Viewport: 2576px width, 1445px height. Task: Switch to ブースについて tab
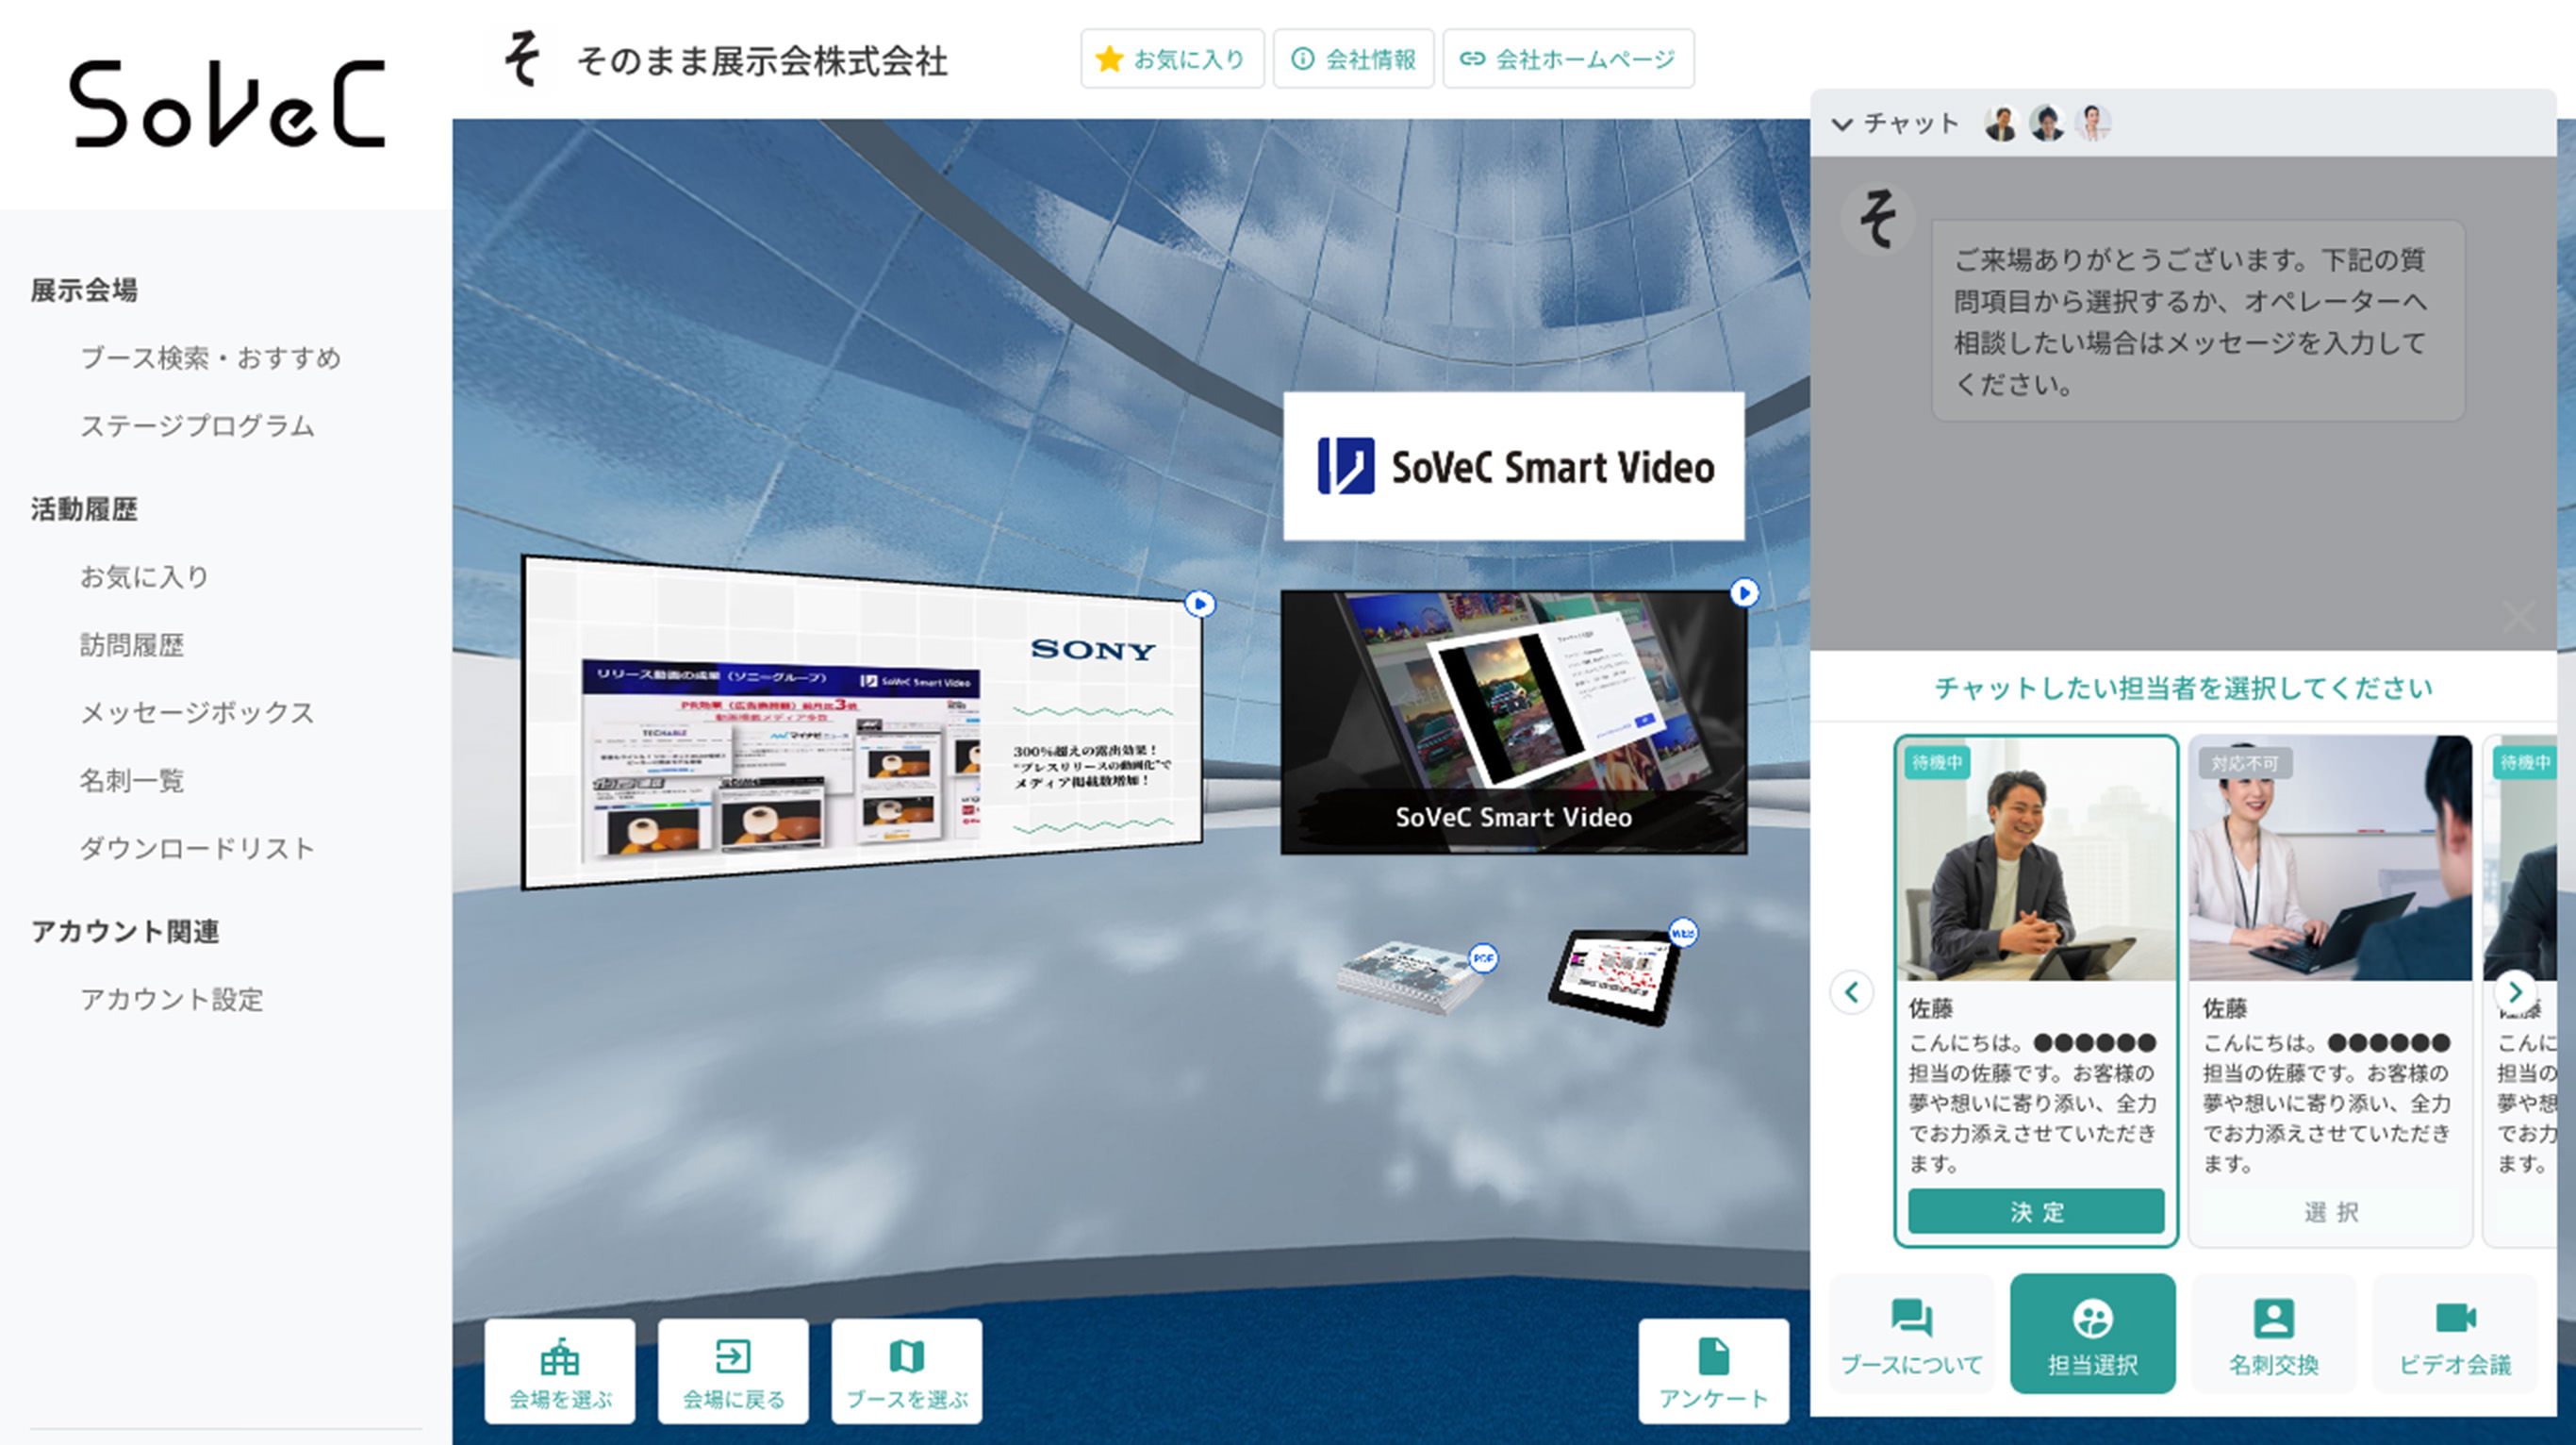coord(1912,1334)
